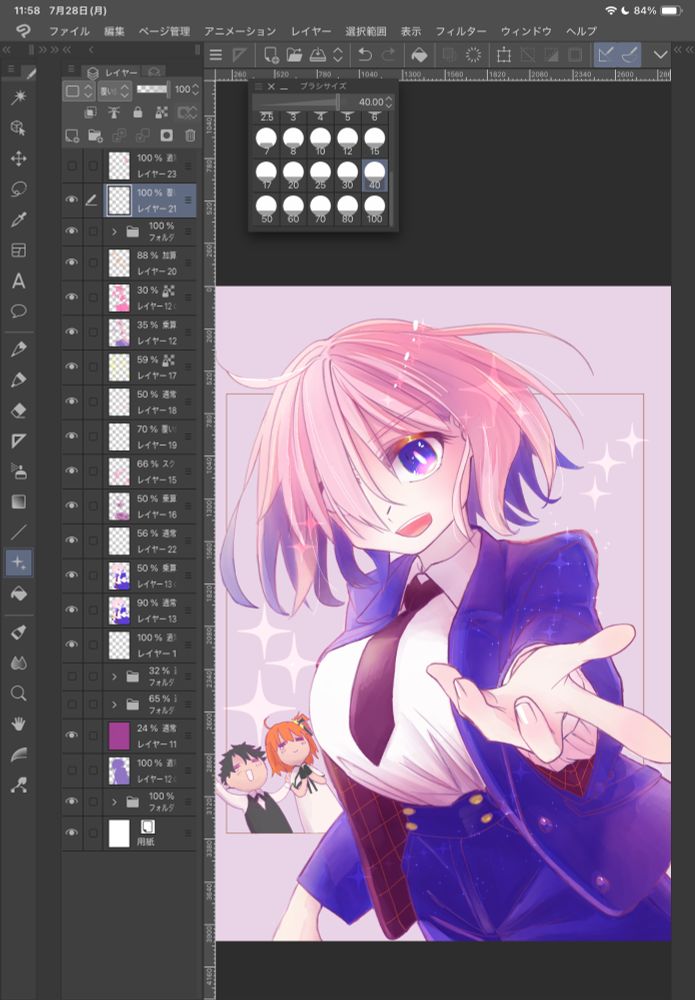Open the ファイル menu
695x1000 pixels.
[70, 31]
